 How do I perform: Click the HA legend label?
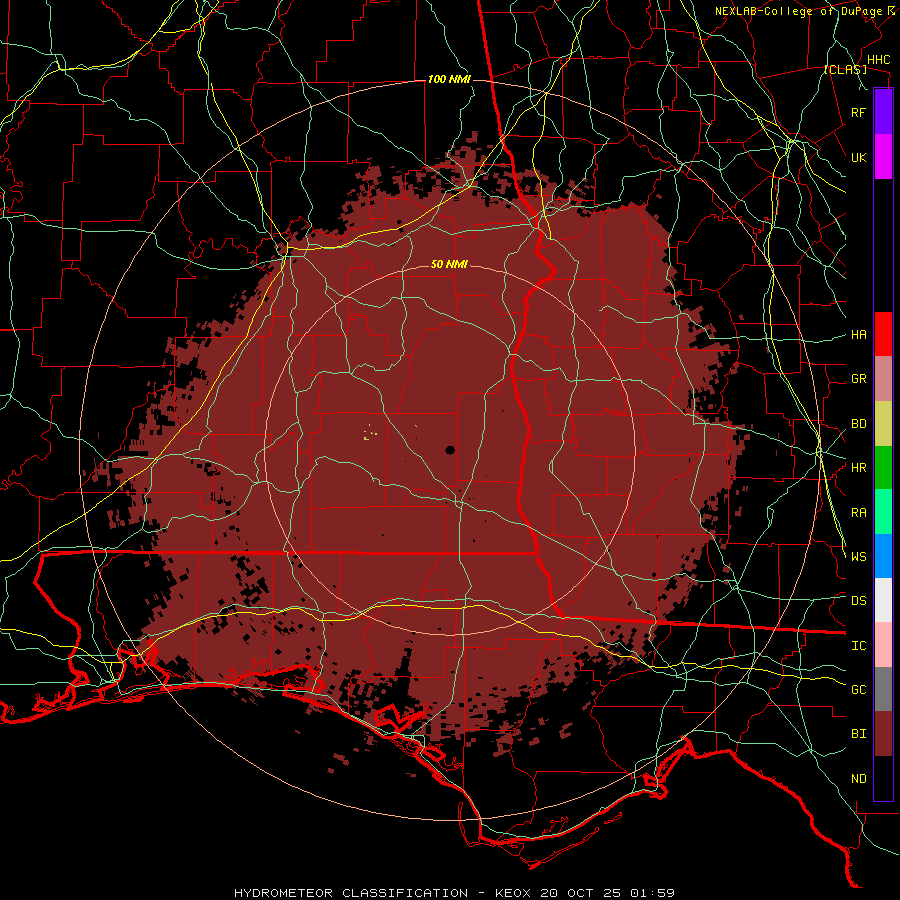click(859, 334)
